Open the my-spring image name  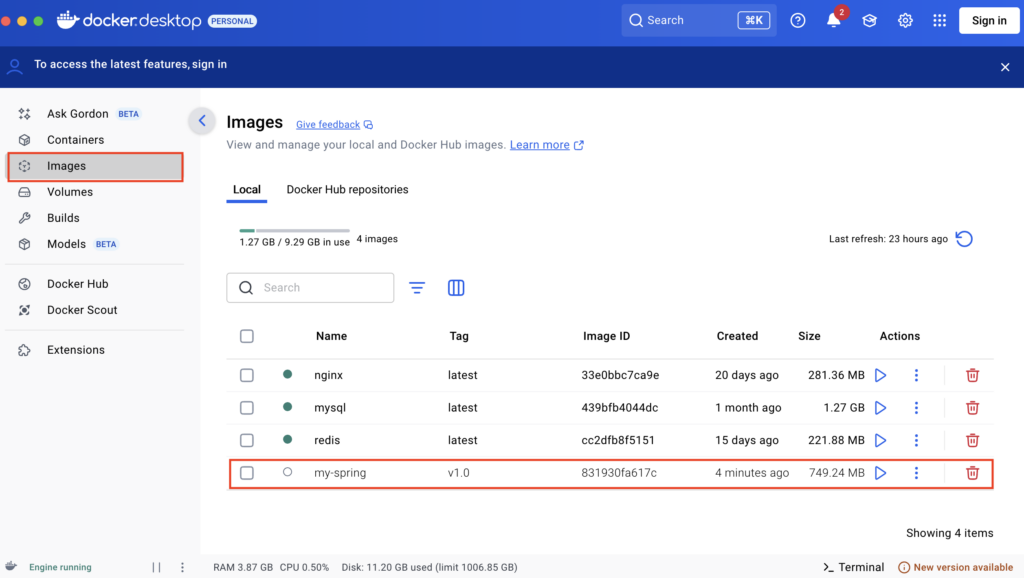[340, 473]
